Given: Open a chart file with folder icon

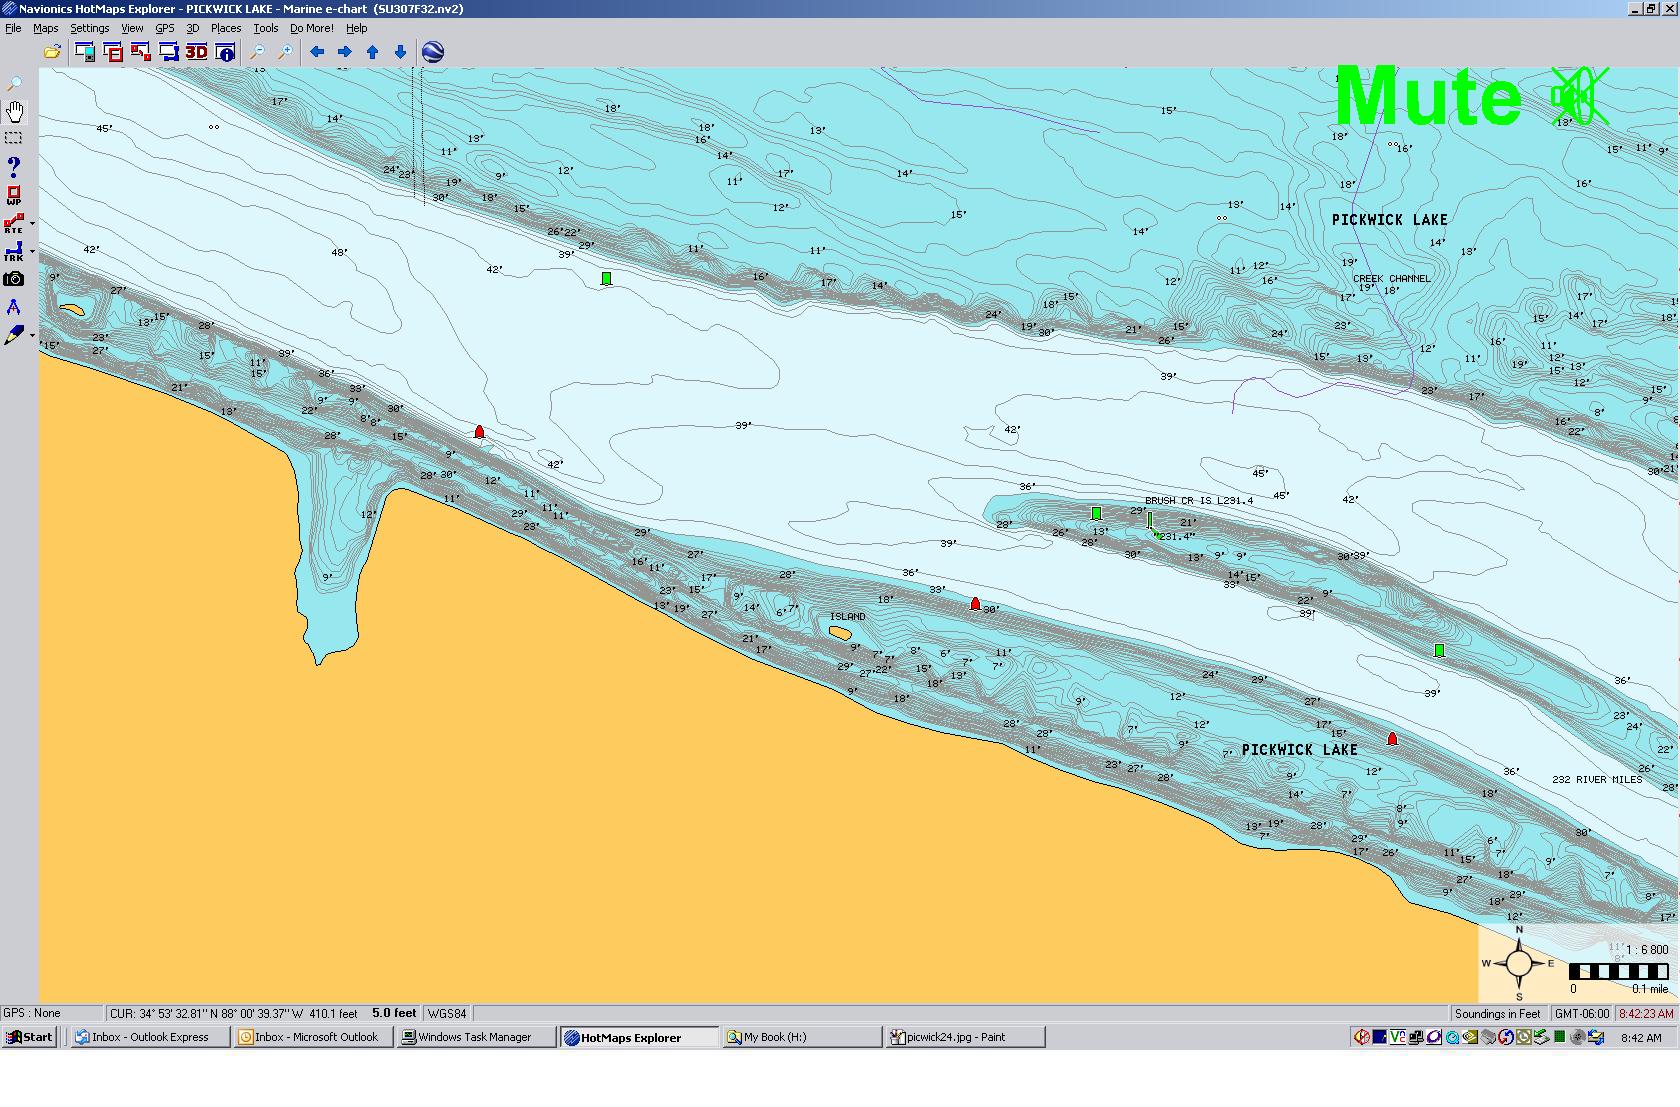Looking at the screenshot, I should point(52,52).
